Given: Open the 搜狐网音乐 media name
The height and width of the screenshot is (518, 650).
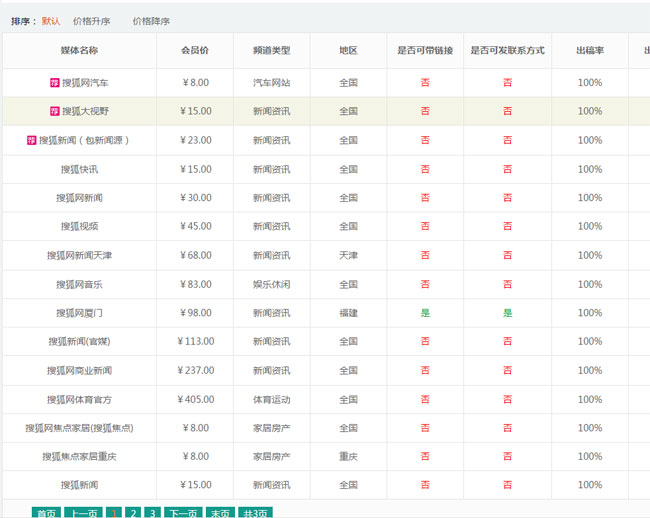Looking at the screenshot, I should (79, 285).
